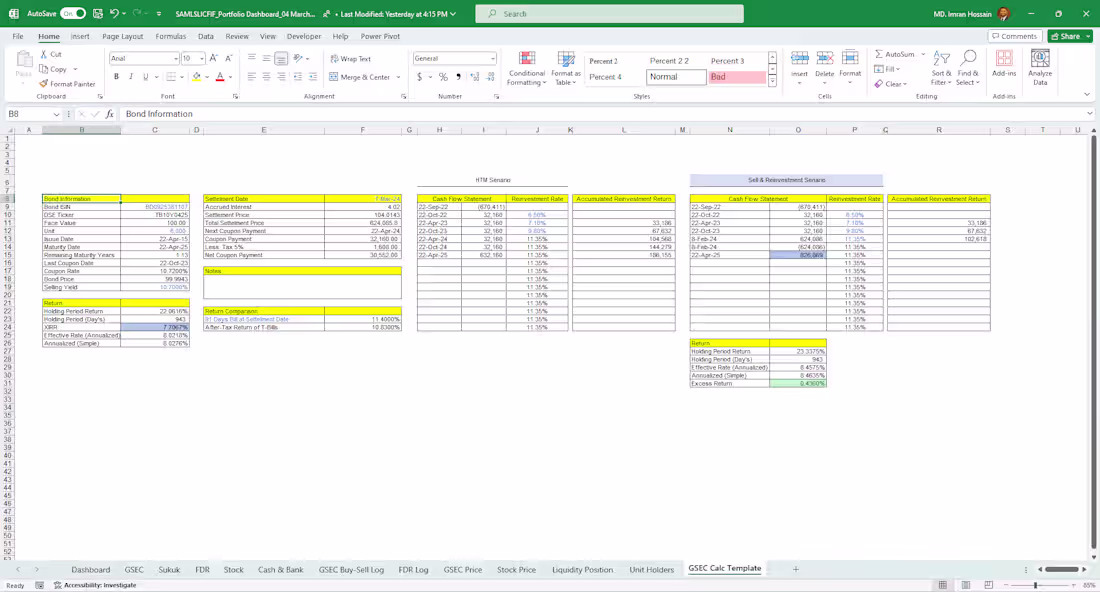1100x592 pixels.
Task: Apply the Bad cell style
Action: pos(737,77)
